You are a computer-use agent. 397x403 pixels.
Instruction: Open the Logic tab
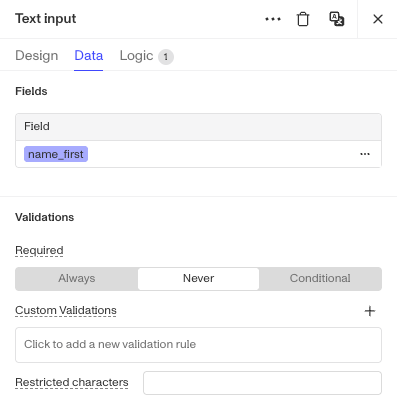136,56
